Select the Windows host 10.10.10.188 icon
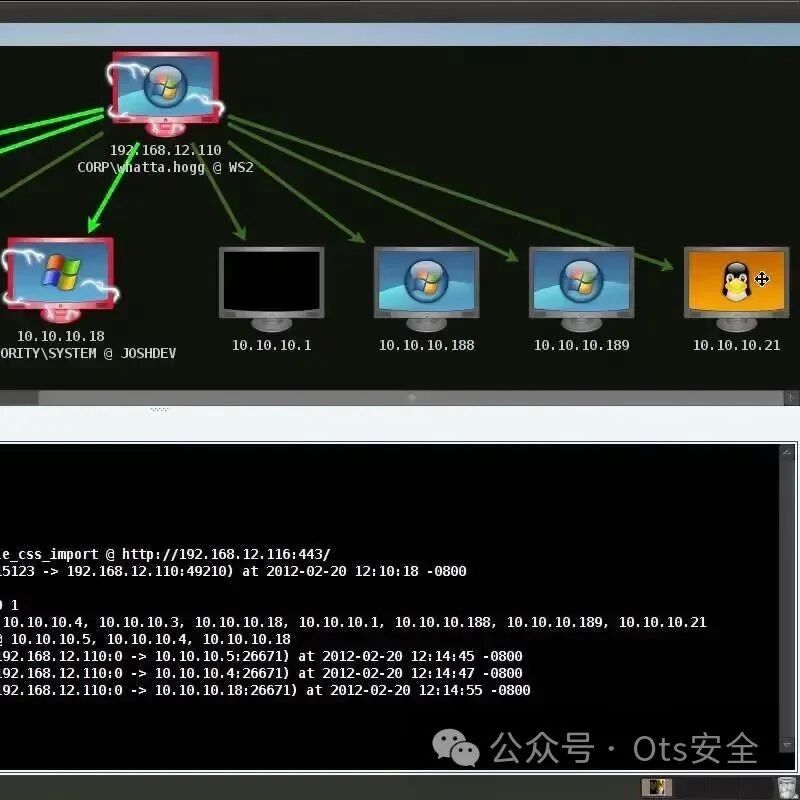 coord(427,289)
